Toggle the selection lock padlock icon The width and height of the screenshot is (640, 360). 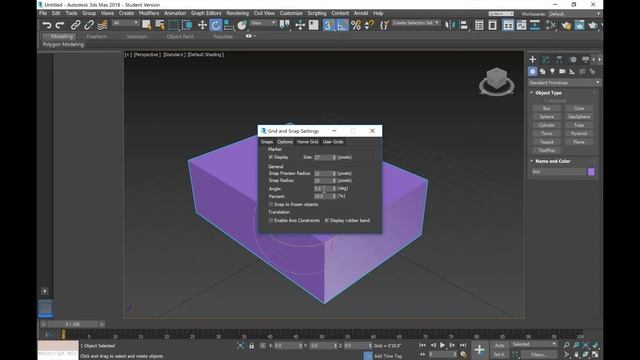pyautogui.click(x=251, y=346)
